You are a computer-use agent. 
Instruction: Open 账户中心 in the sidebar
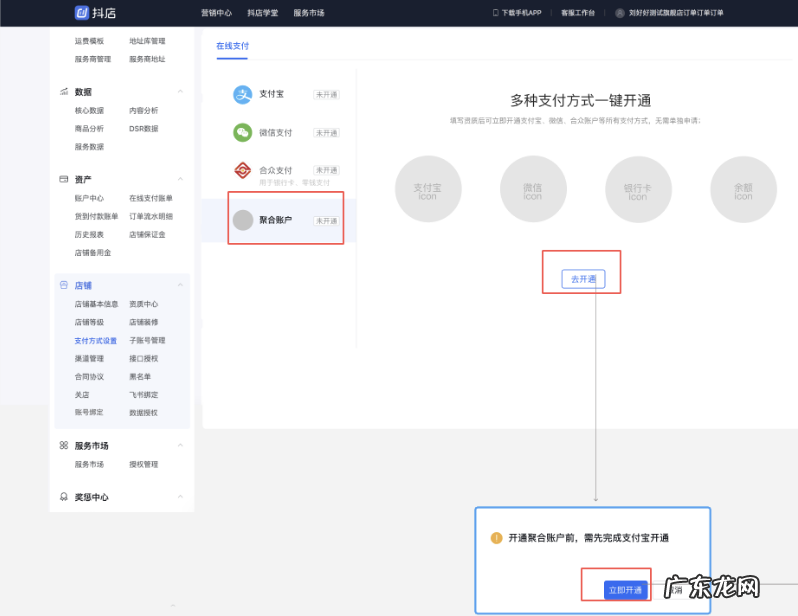(x=89, y=198)
